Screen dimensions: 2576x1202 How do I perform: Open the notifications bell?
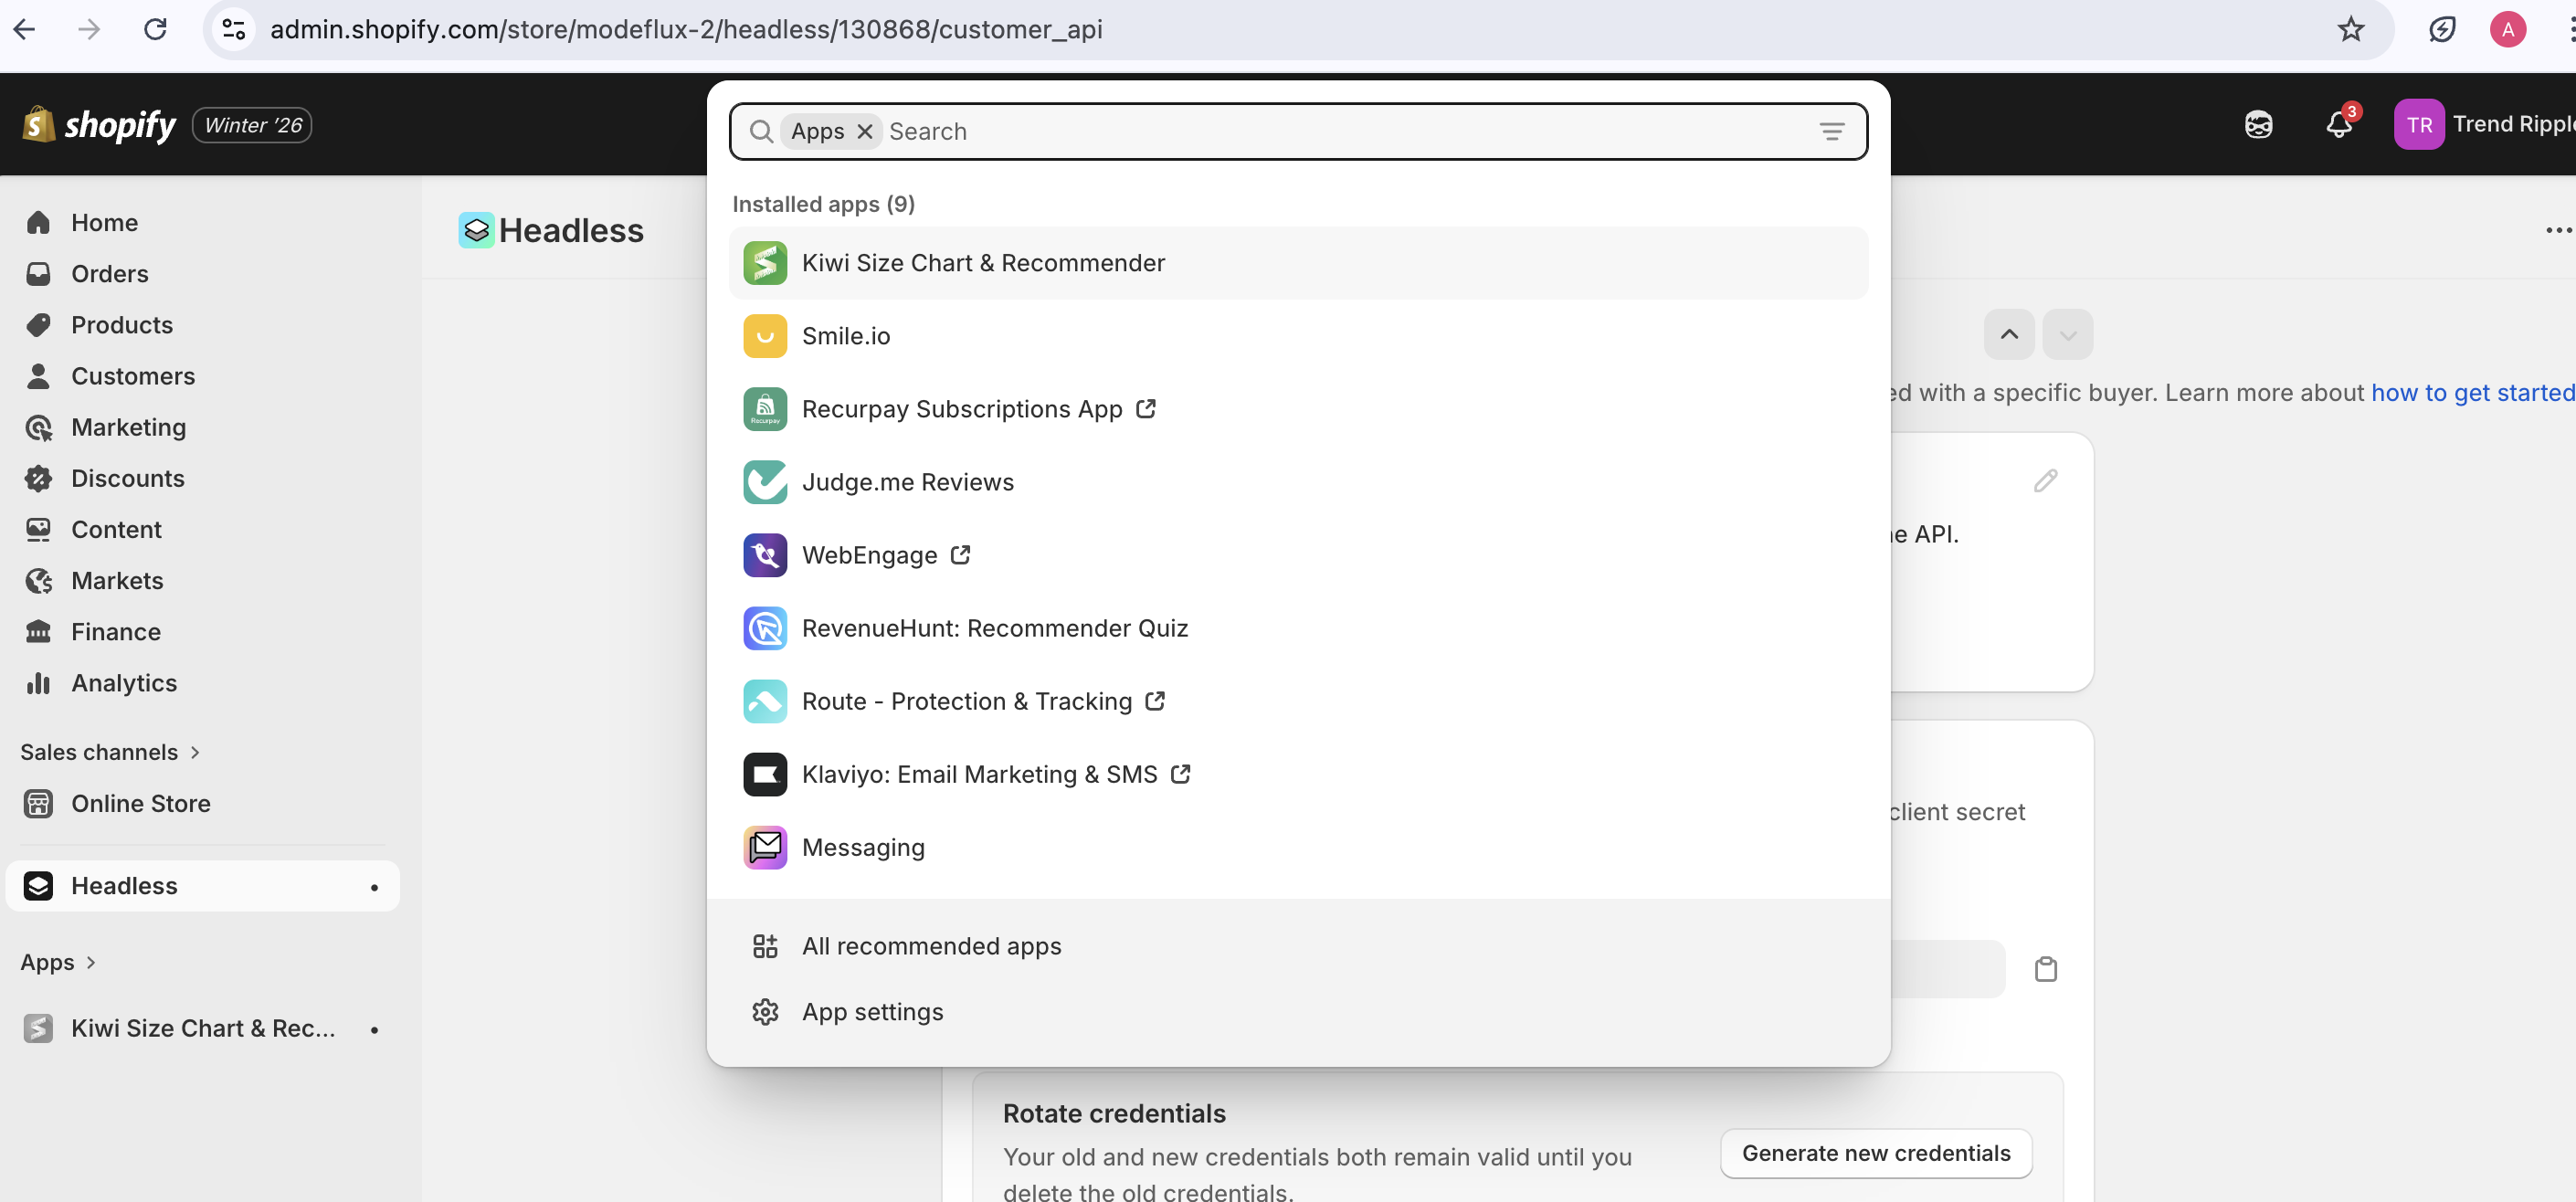(x=2338, y=125)
